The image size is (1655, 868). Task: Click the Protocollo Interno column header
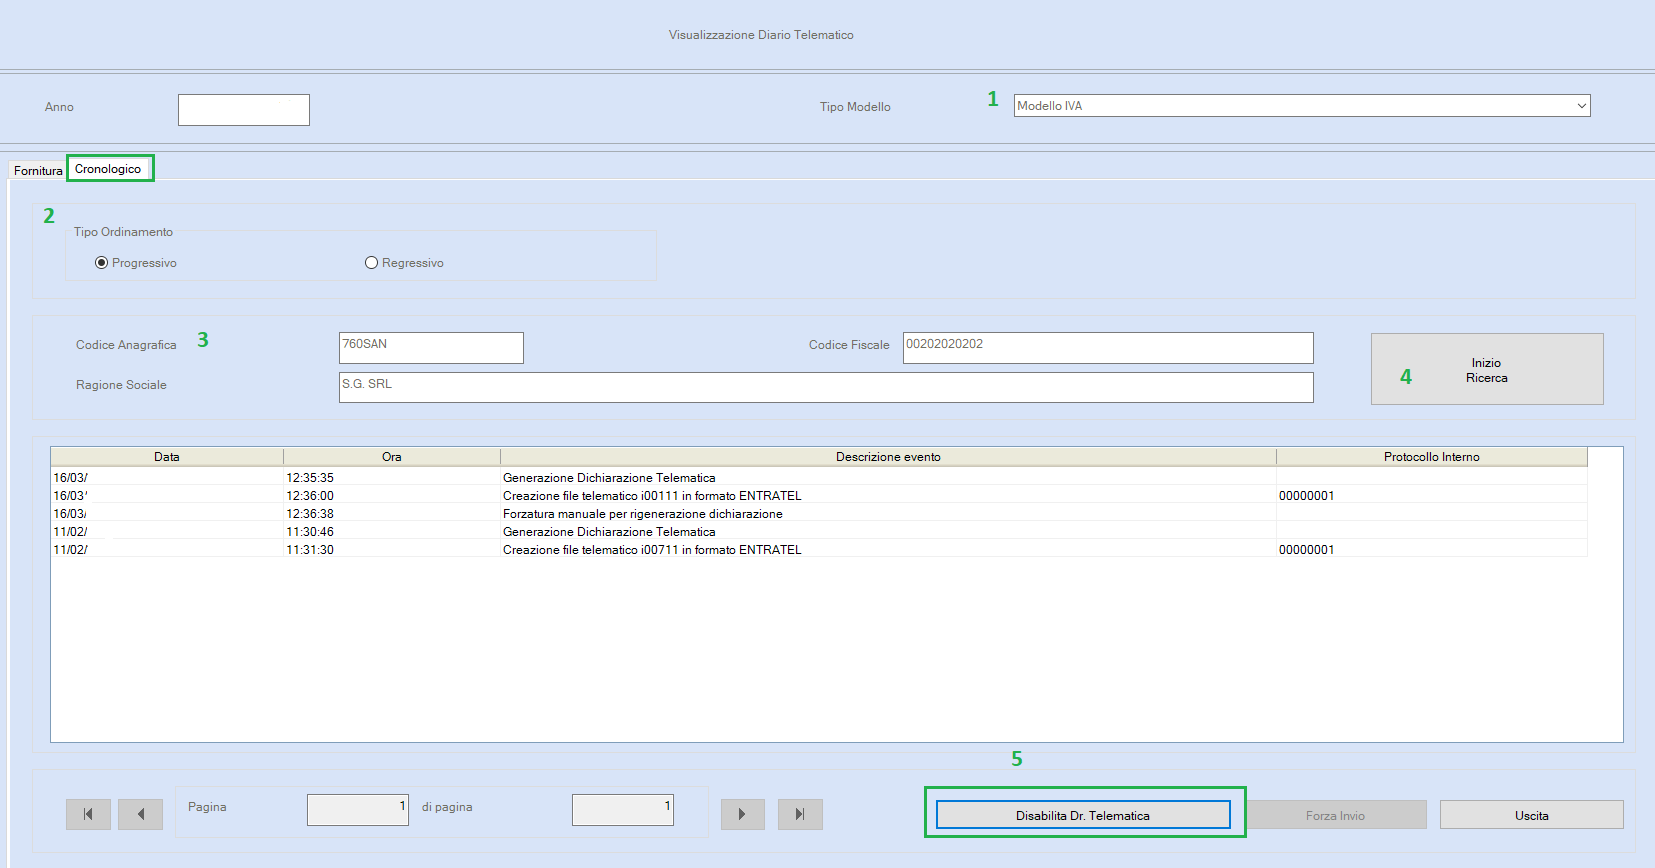1432,457
